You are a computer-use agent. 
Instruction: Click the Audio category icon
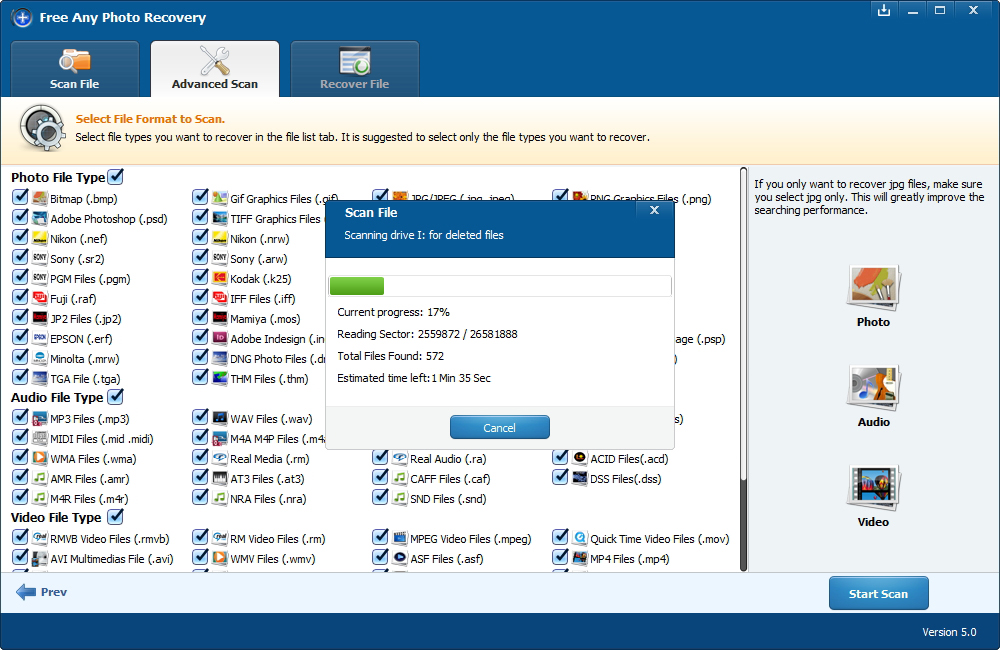point(873,387)
